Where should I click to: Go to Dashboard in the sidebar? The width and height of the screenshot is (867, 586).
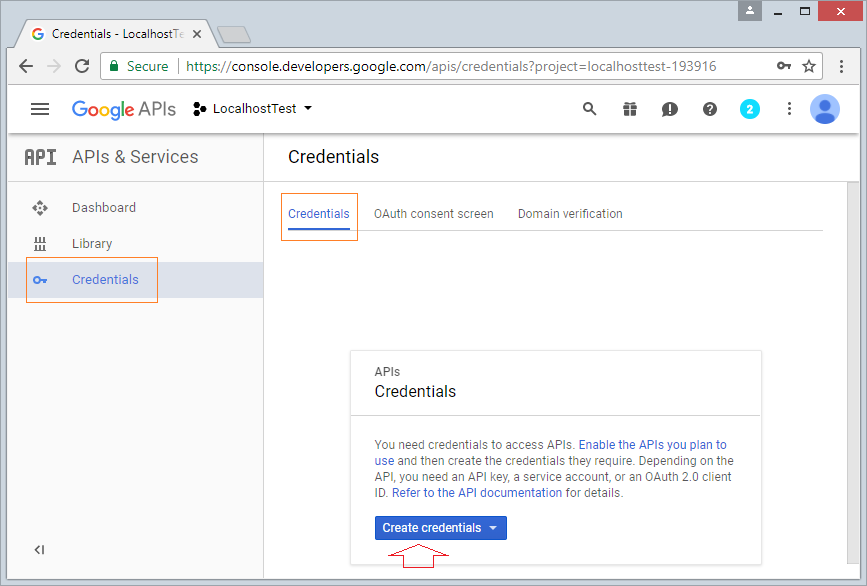(103, 208)
